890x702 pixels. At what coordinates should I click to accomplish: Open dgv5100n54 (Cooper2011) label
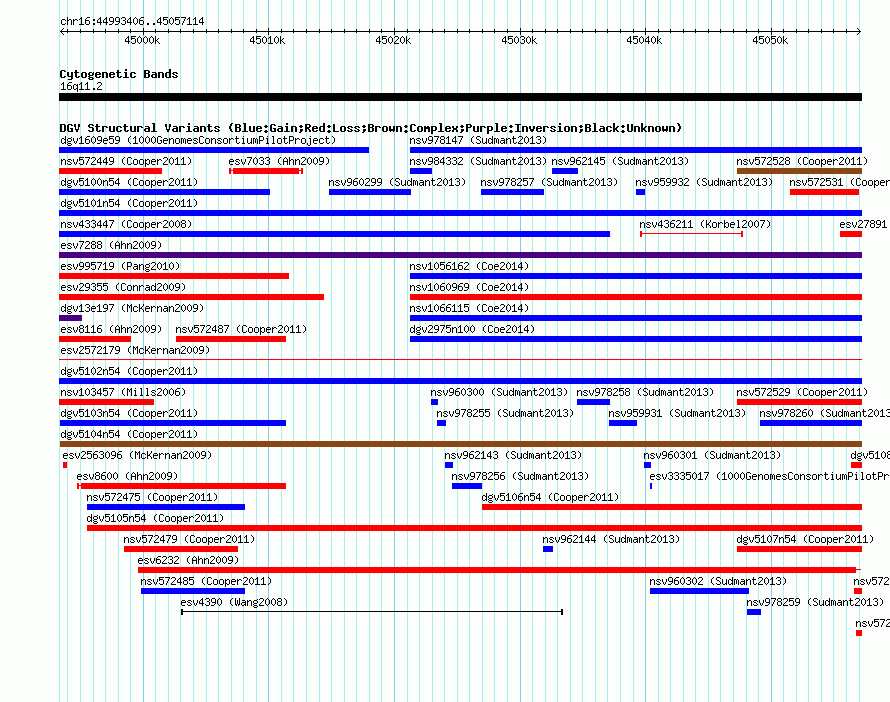click(x=129, y=182)
